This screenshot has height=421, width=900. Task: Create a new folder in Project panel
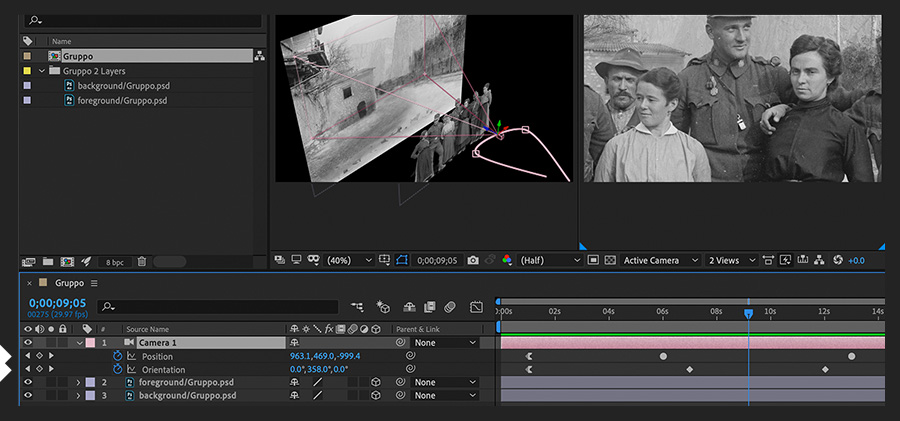[x=47, y=261]
